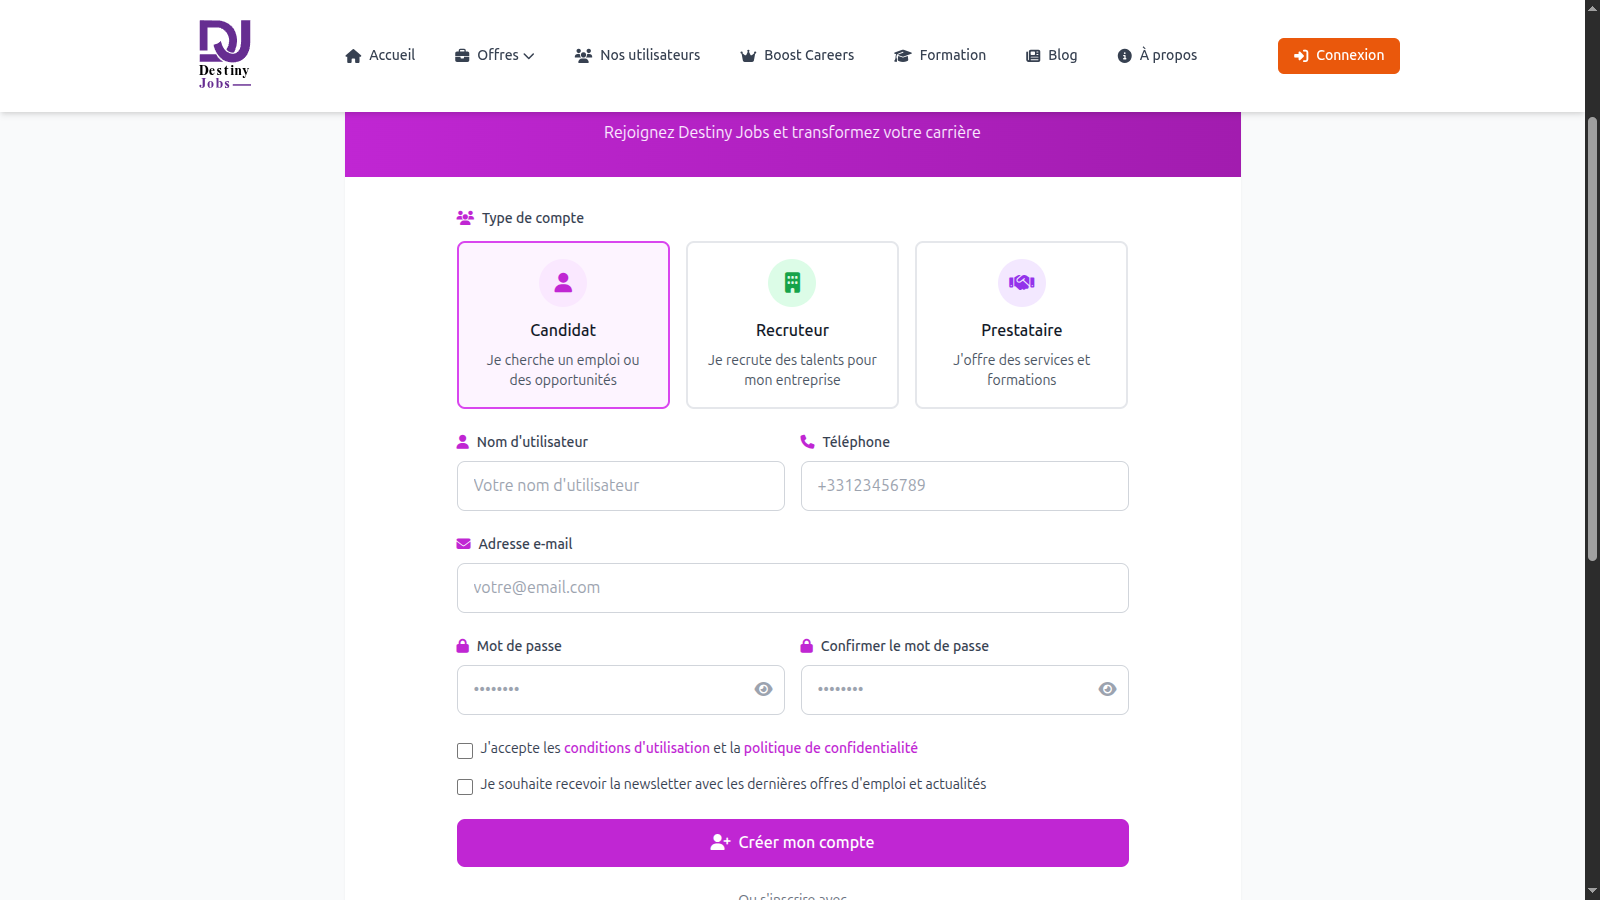Open the Nos utilisateurs menu item
1600x900 pixels.
click(638, 56)
